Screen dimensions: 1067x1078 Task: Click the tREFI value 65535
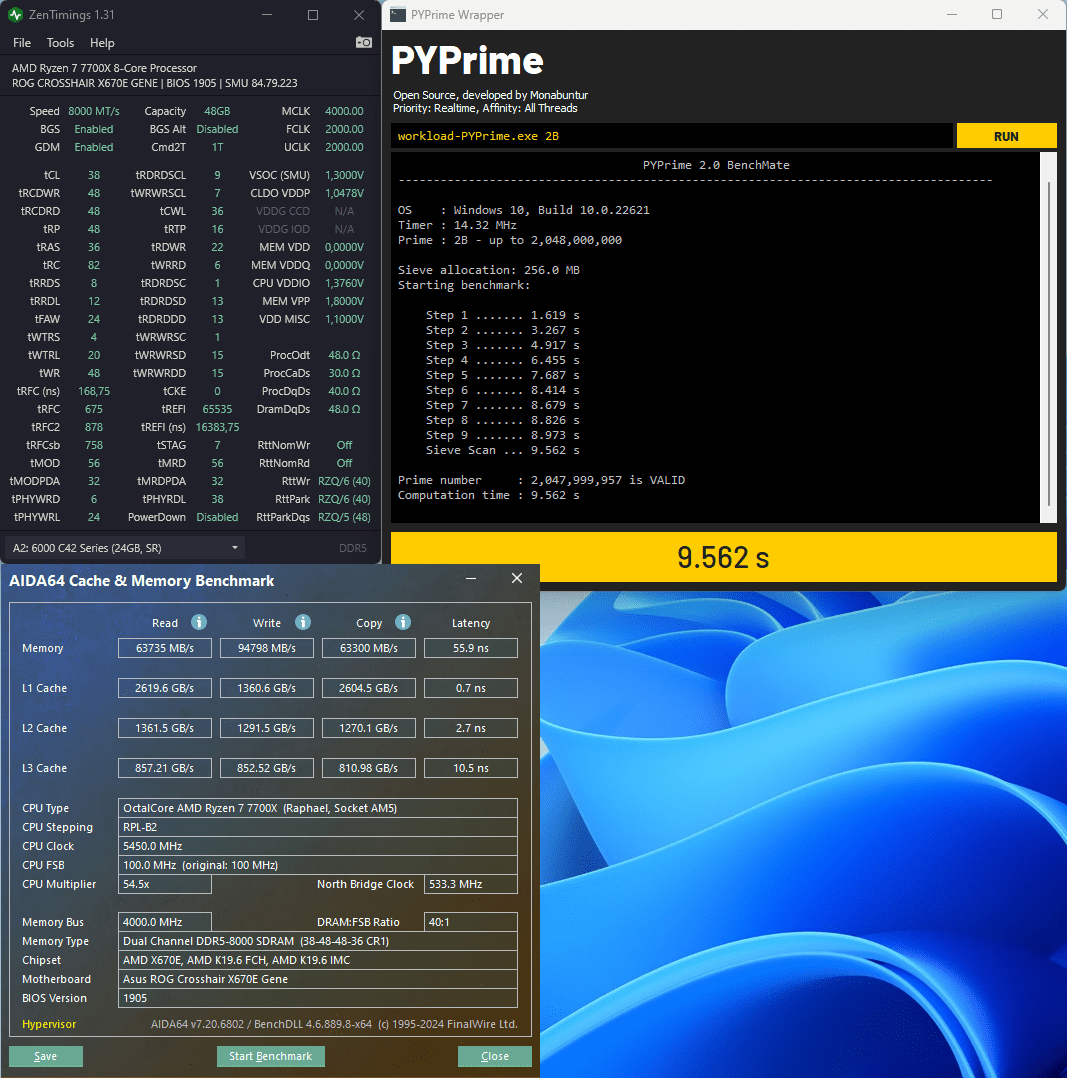click(x=217, y=409)
